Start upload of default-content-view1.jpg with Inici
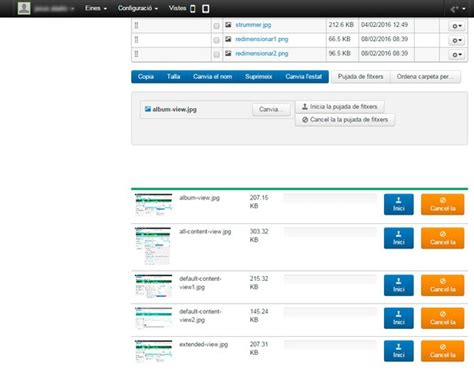 [399, 285]
